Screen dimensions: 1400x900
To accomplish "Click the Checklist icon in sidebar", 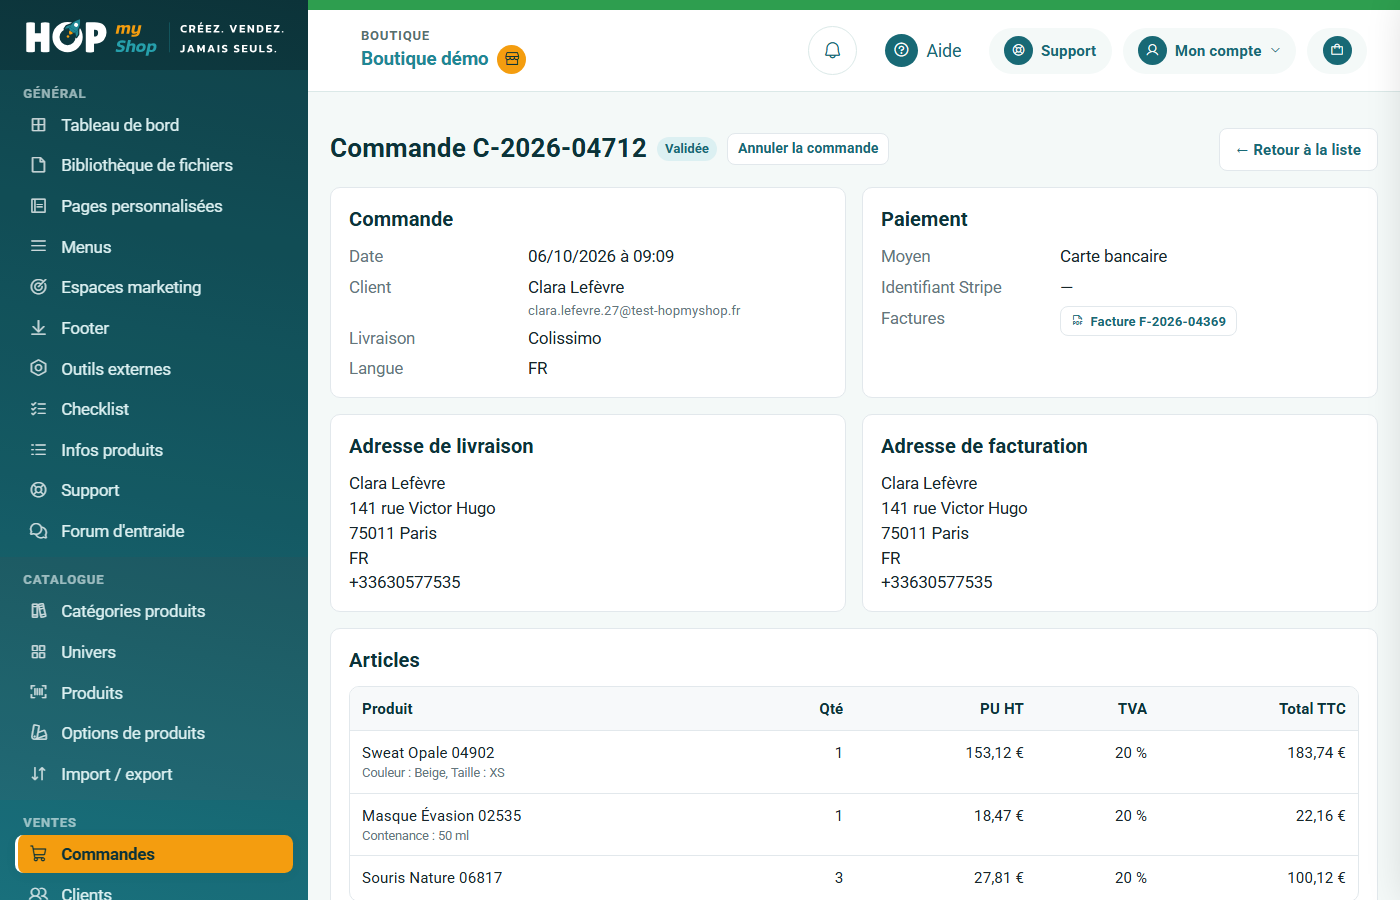I will pos(39,409).
